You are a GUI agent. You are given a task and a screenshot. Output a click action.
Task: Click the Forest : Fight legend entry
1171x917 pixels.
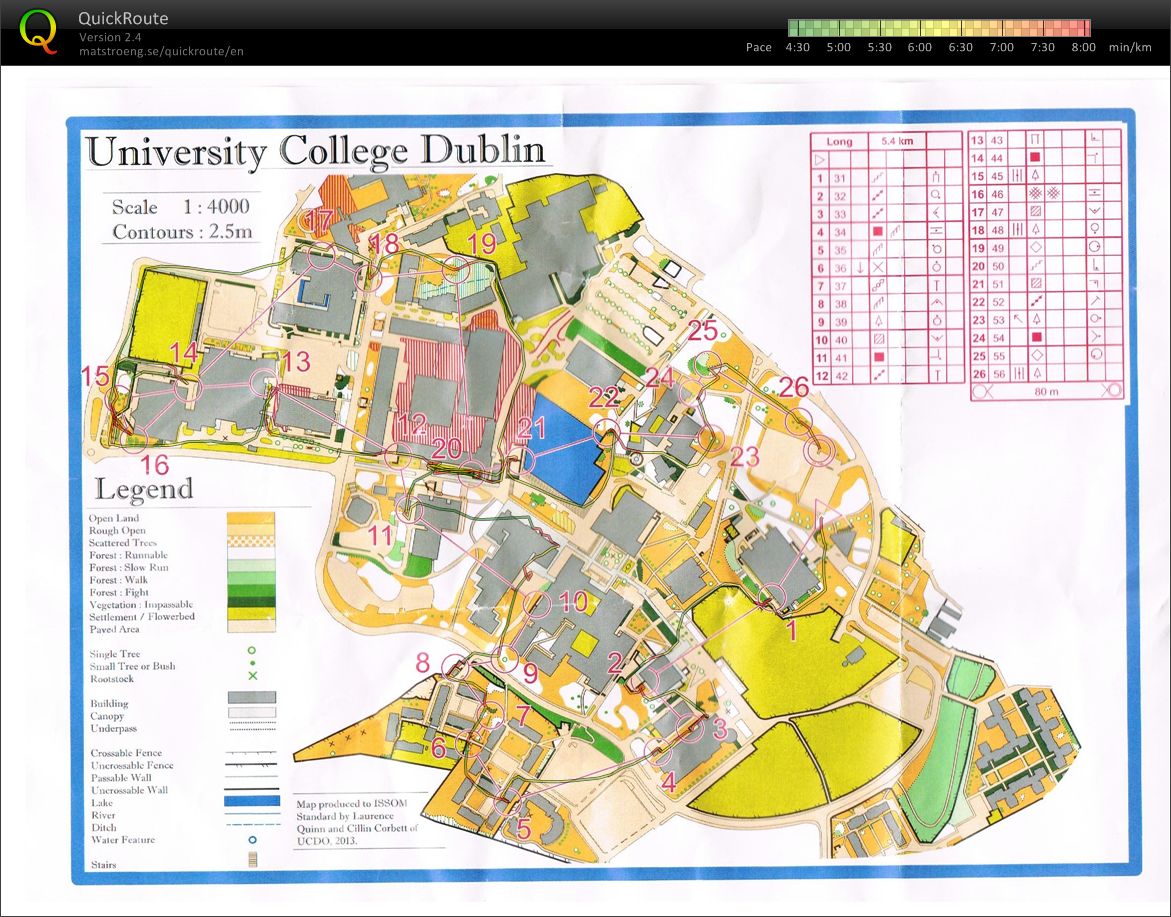coord(120,592)
